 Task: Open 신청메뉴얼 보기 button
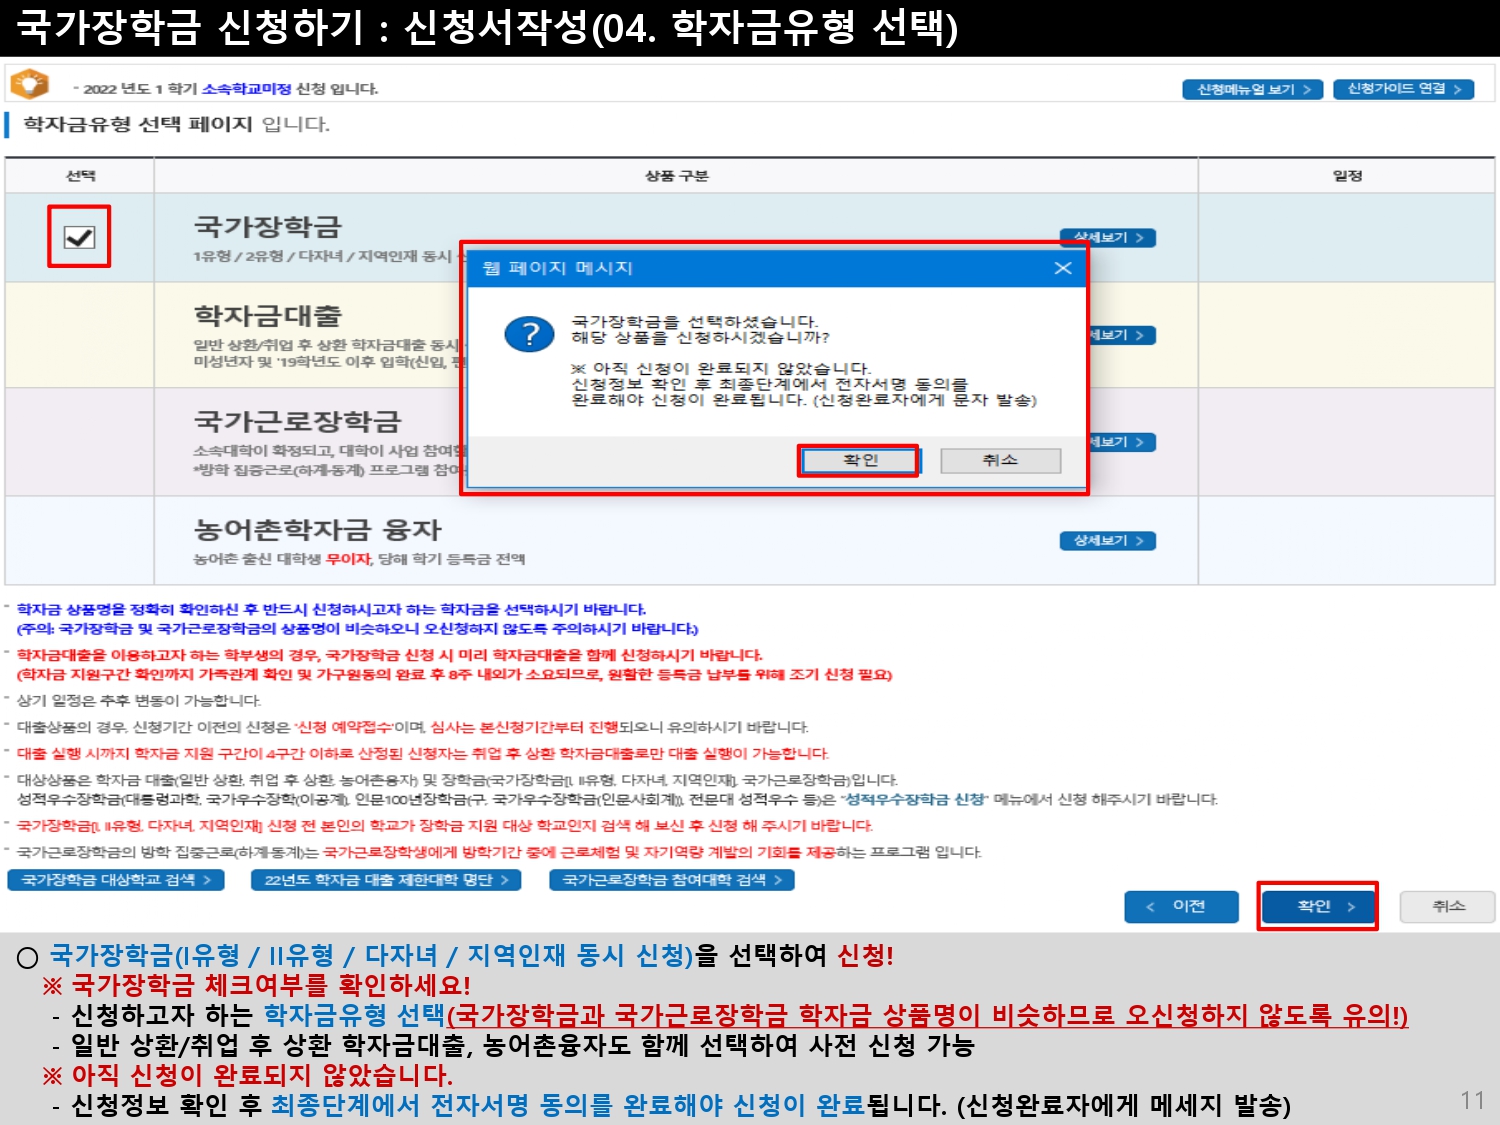[1253, 89]
